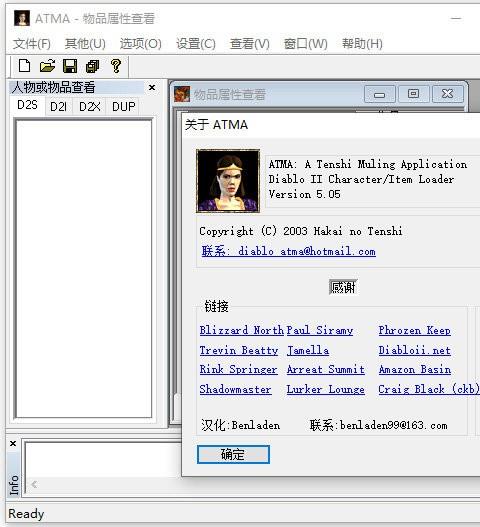Open the 文件(F) menu
480x527 pixels.
tap(32, 44)
